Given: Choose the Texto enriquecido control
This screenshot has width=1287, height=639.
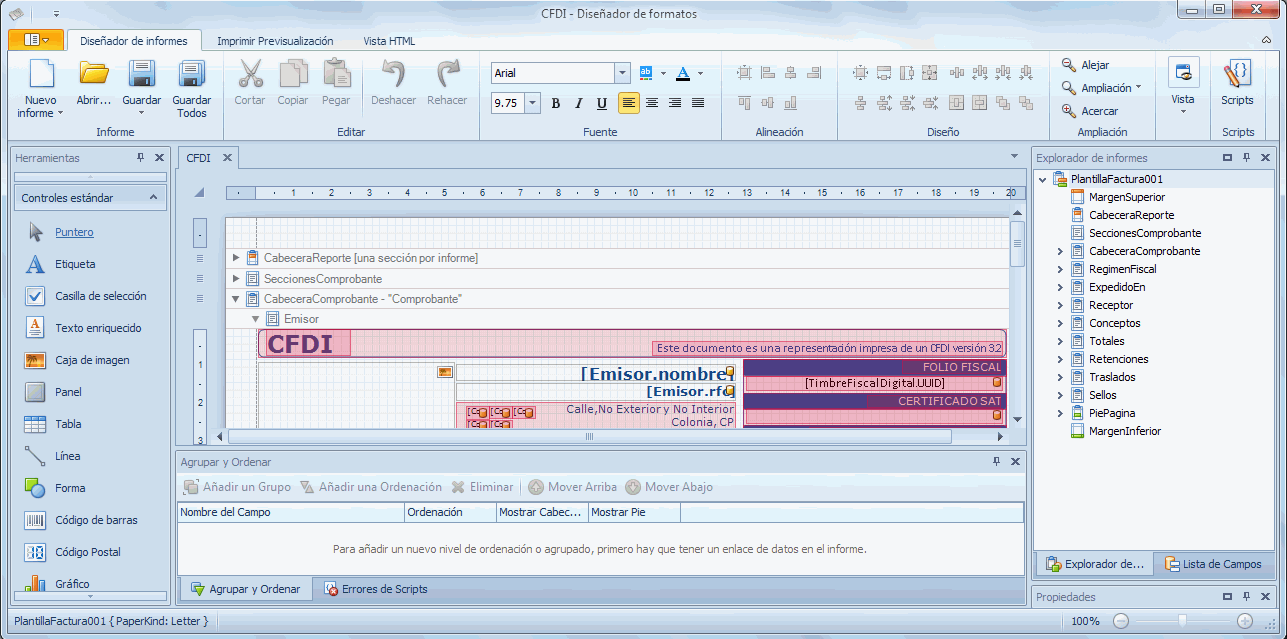Looking at the screenshot, I should click(x=36, y=328).
